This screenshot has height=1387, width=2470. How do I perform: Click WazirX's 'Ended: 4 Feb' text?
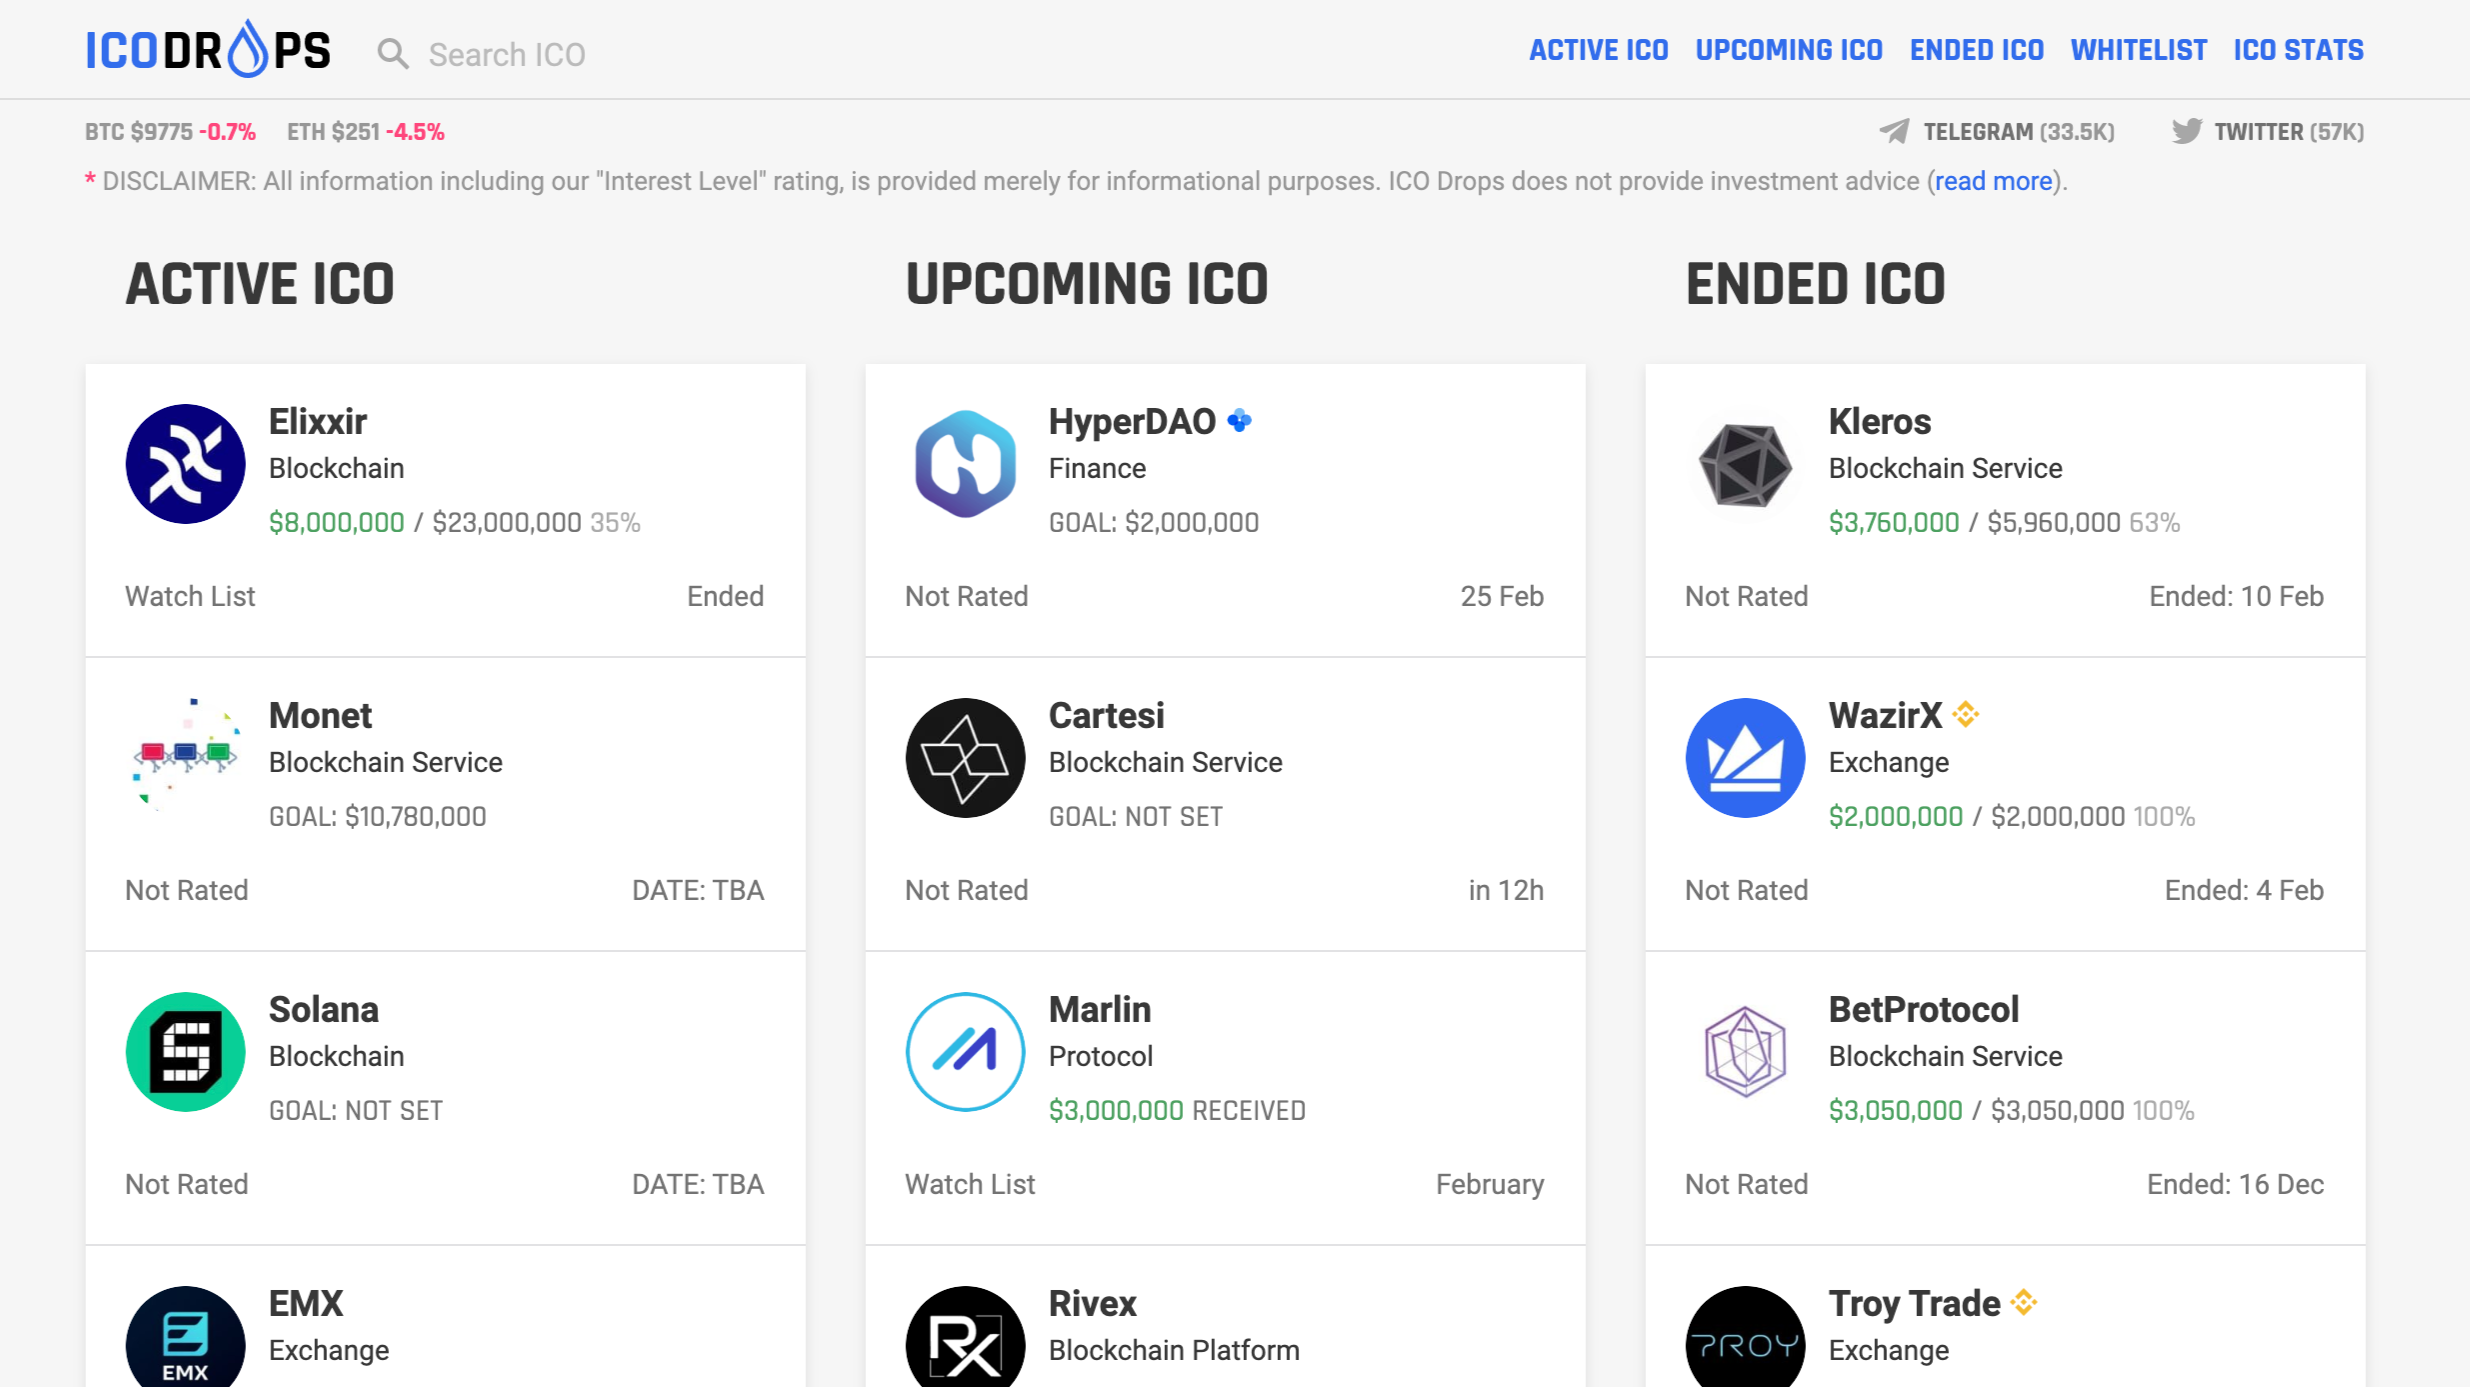[2245, 891]
